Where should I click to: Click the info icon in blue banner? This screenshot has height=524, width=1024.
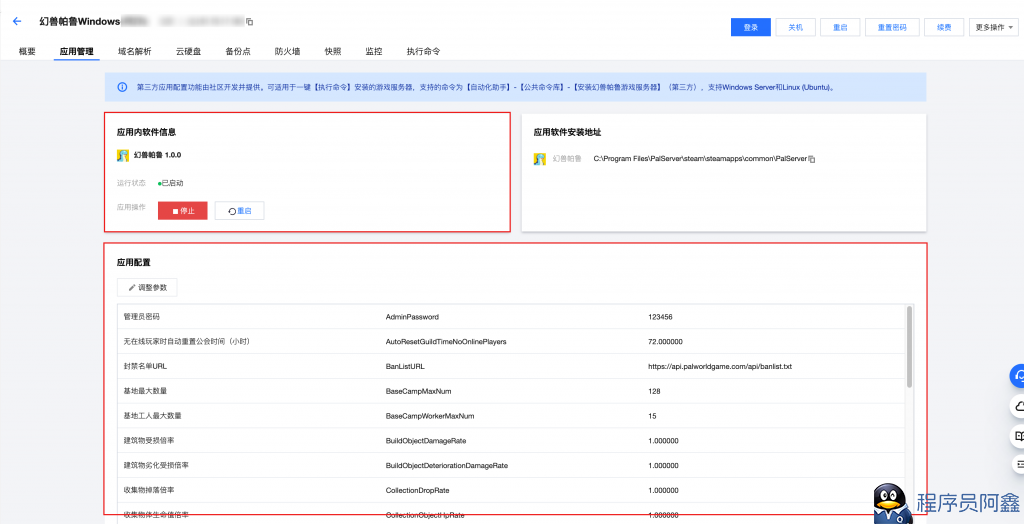[x=122, y=87]
